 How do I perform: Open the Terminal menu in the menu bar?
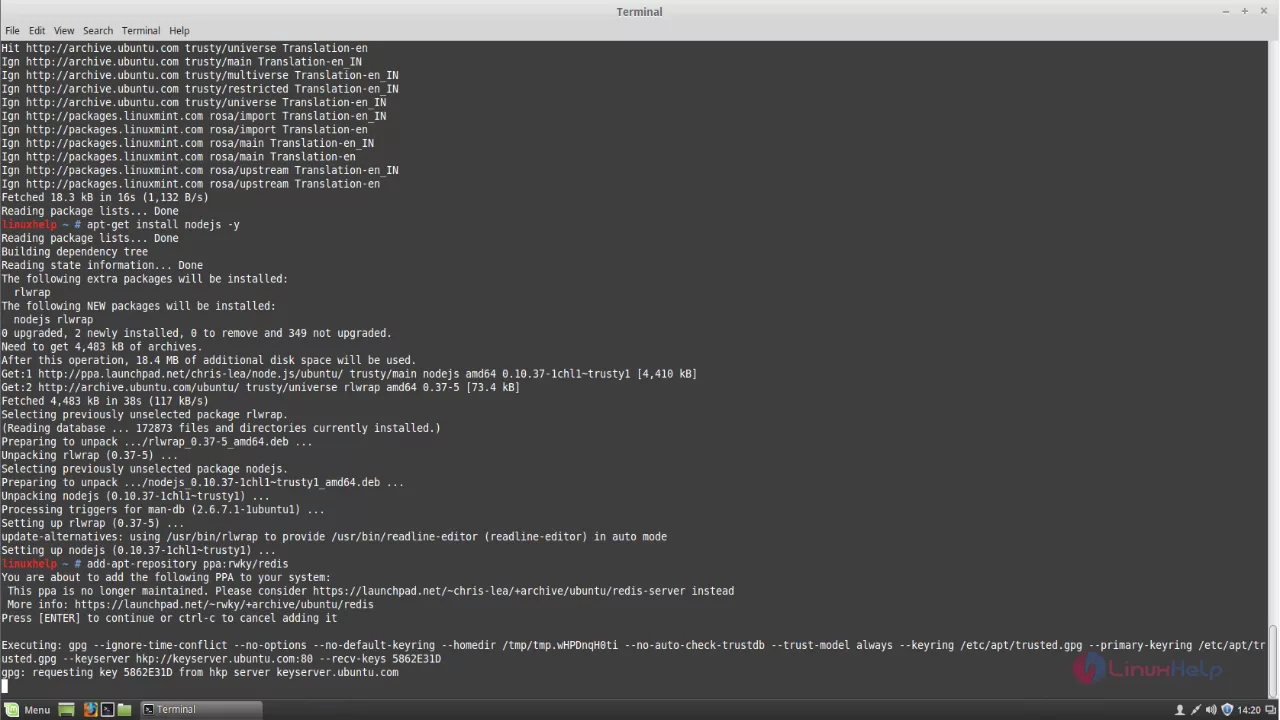141,30
